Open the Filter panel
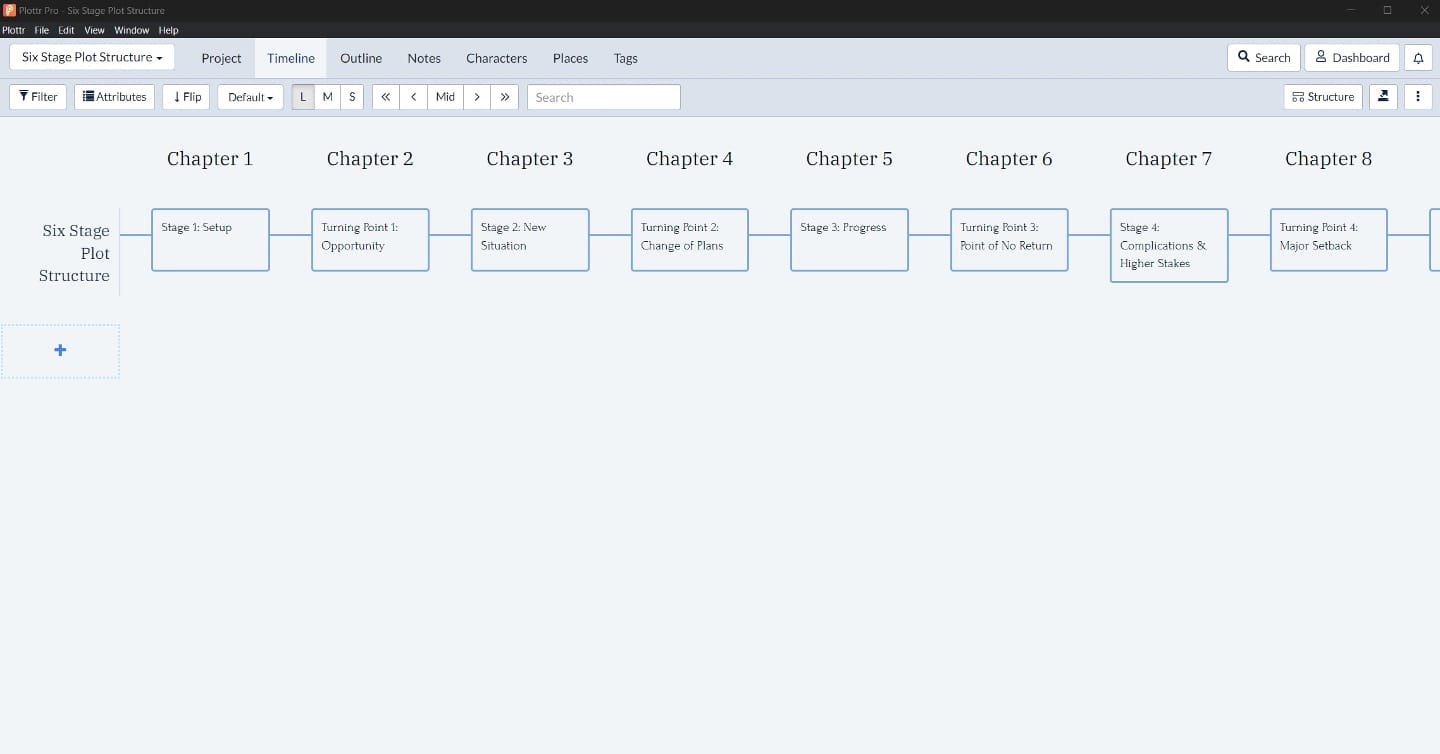The height and width of the screenshot is (754, 1440). coord(37,96)
